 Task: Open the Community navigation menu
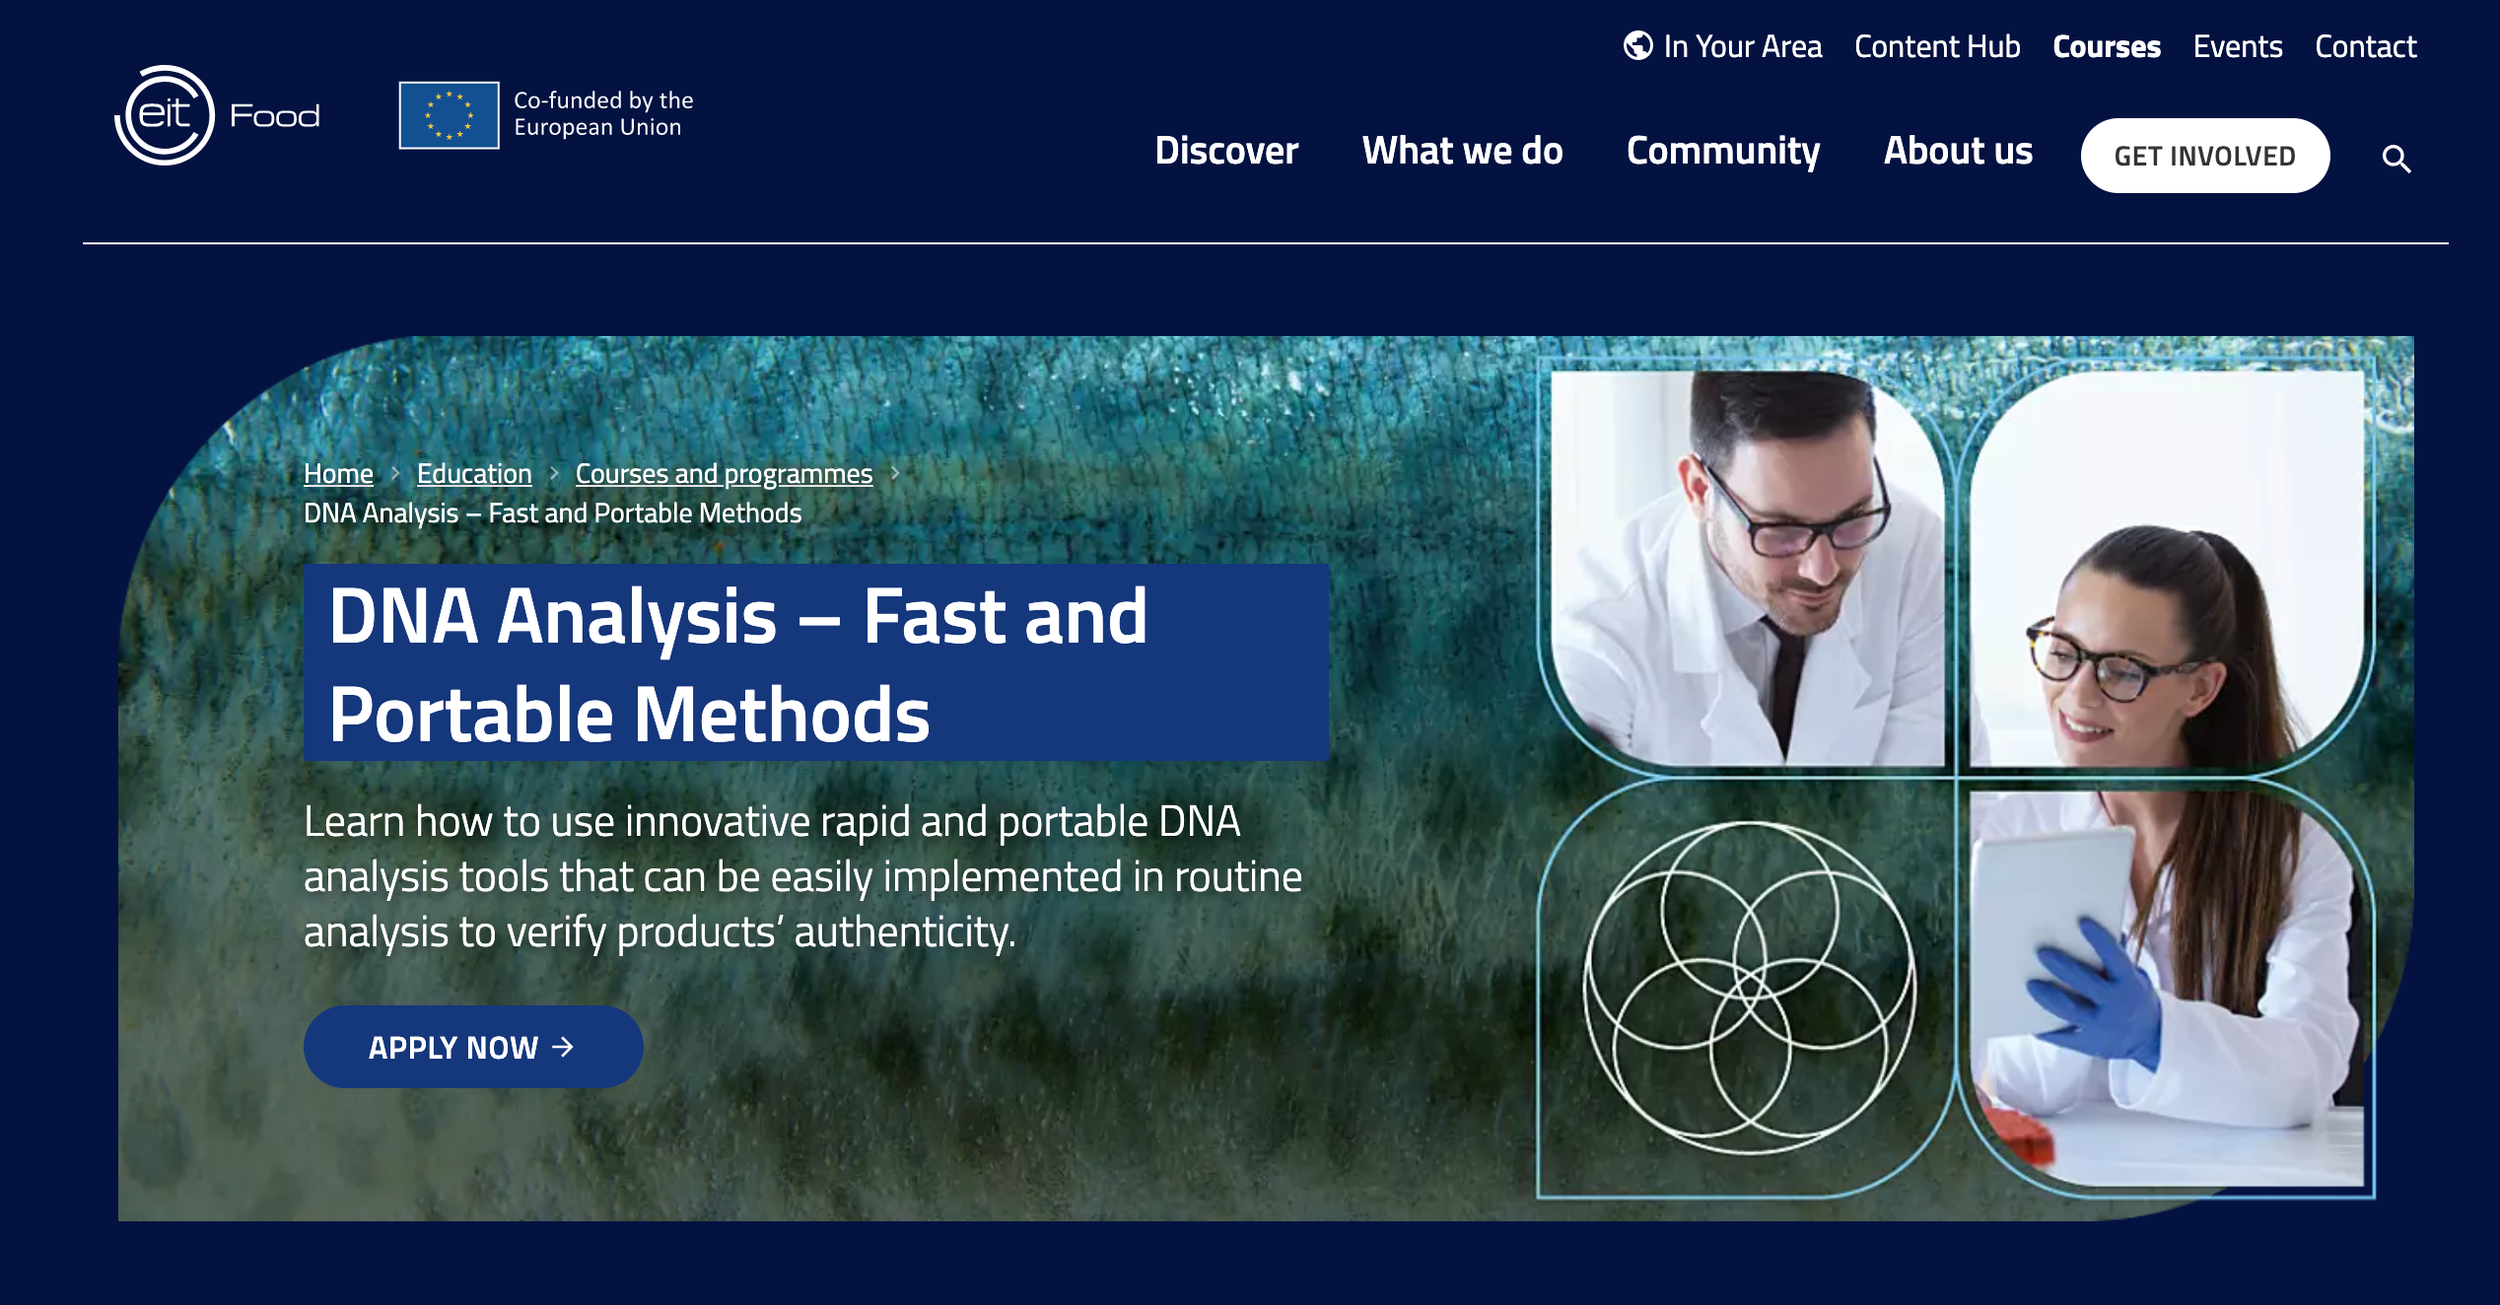tap(1723, 151)
